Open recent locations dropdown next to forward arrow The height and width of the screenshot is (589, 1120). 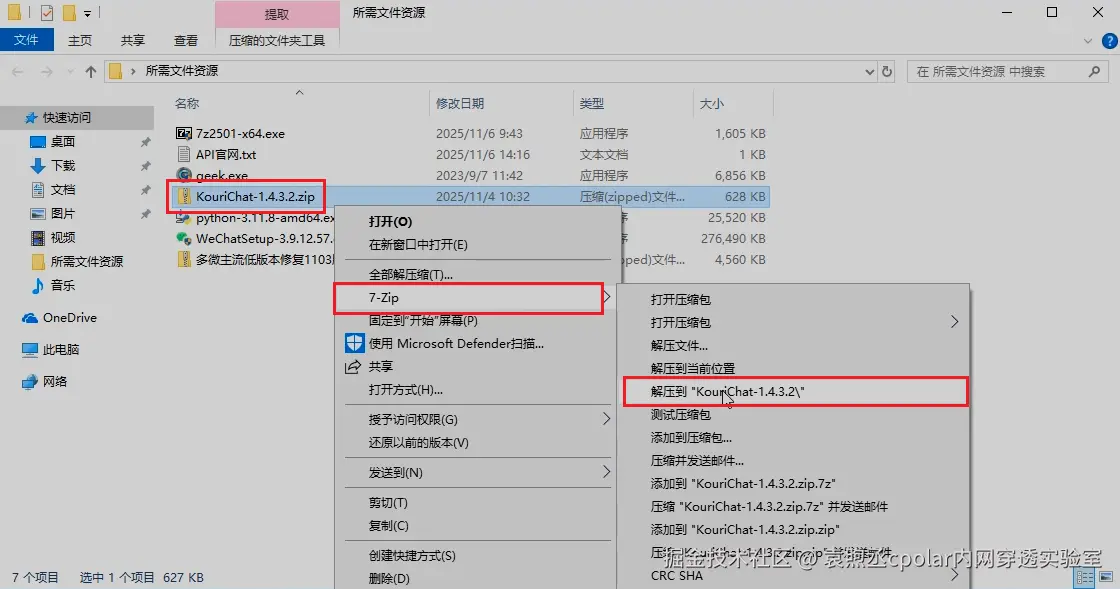coord(70,71)
